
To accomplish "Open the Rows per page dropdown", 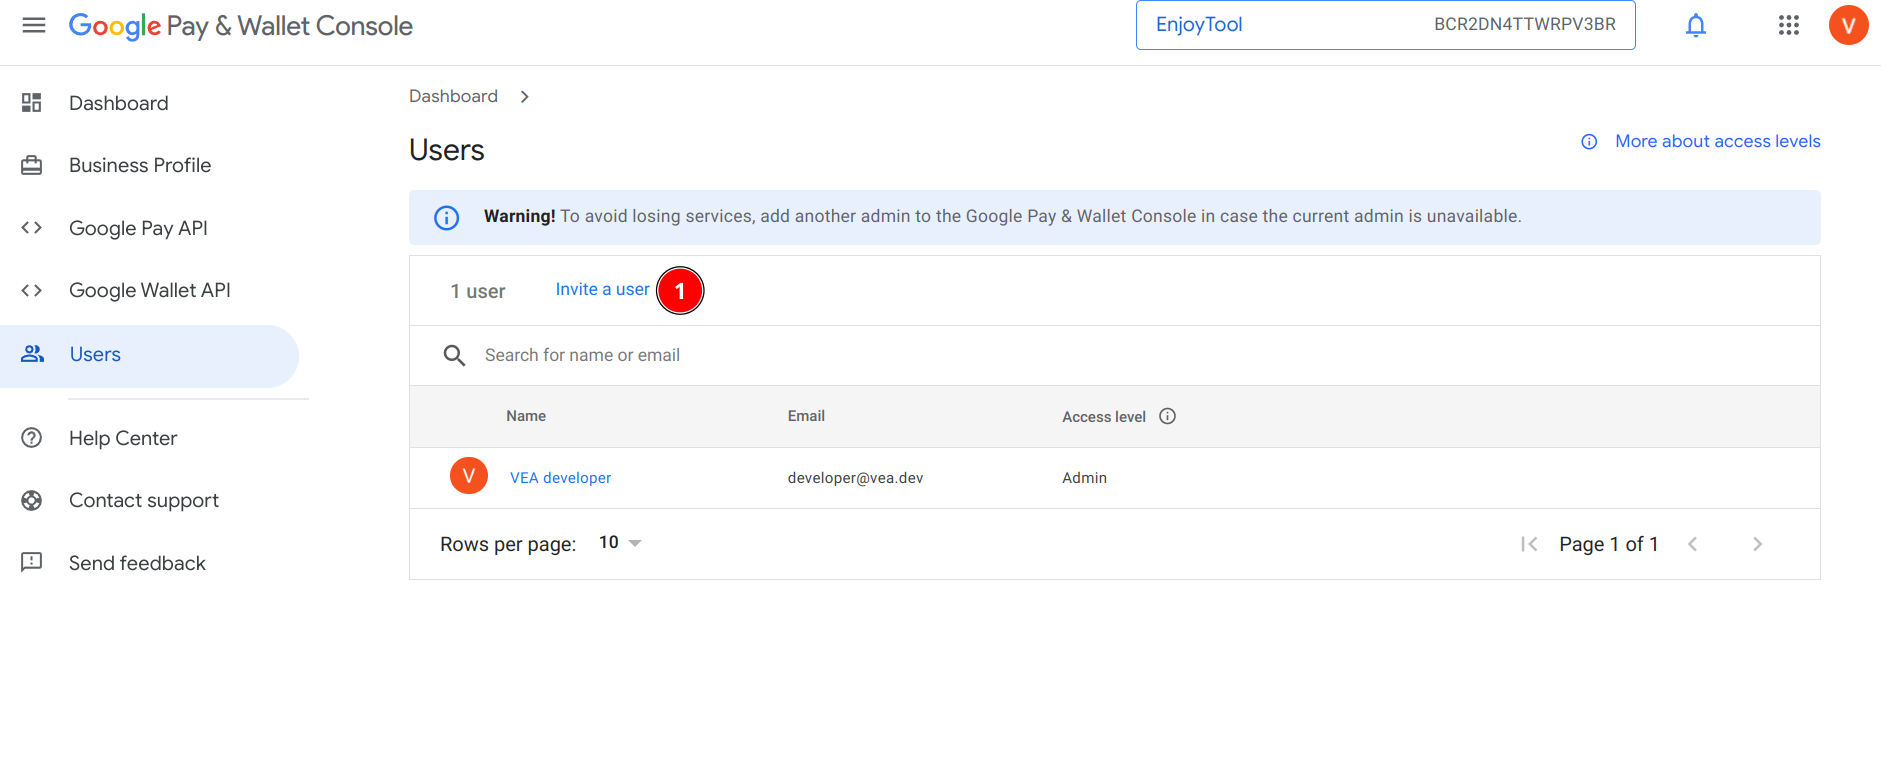I will (620, 543).
